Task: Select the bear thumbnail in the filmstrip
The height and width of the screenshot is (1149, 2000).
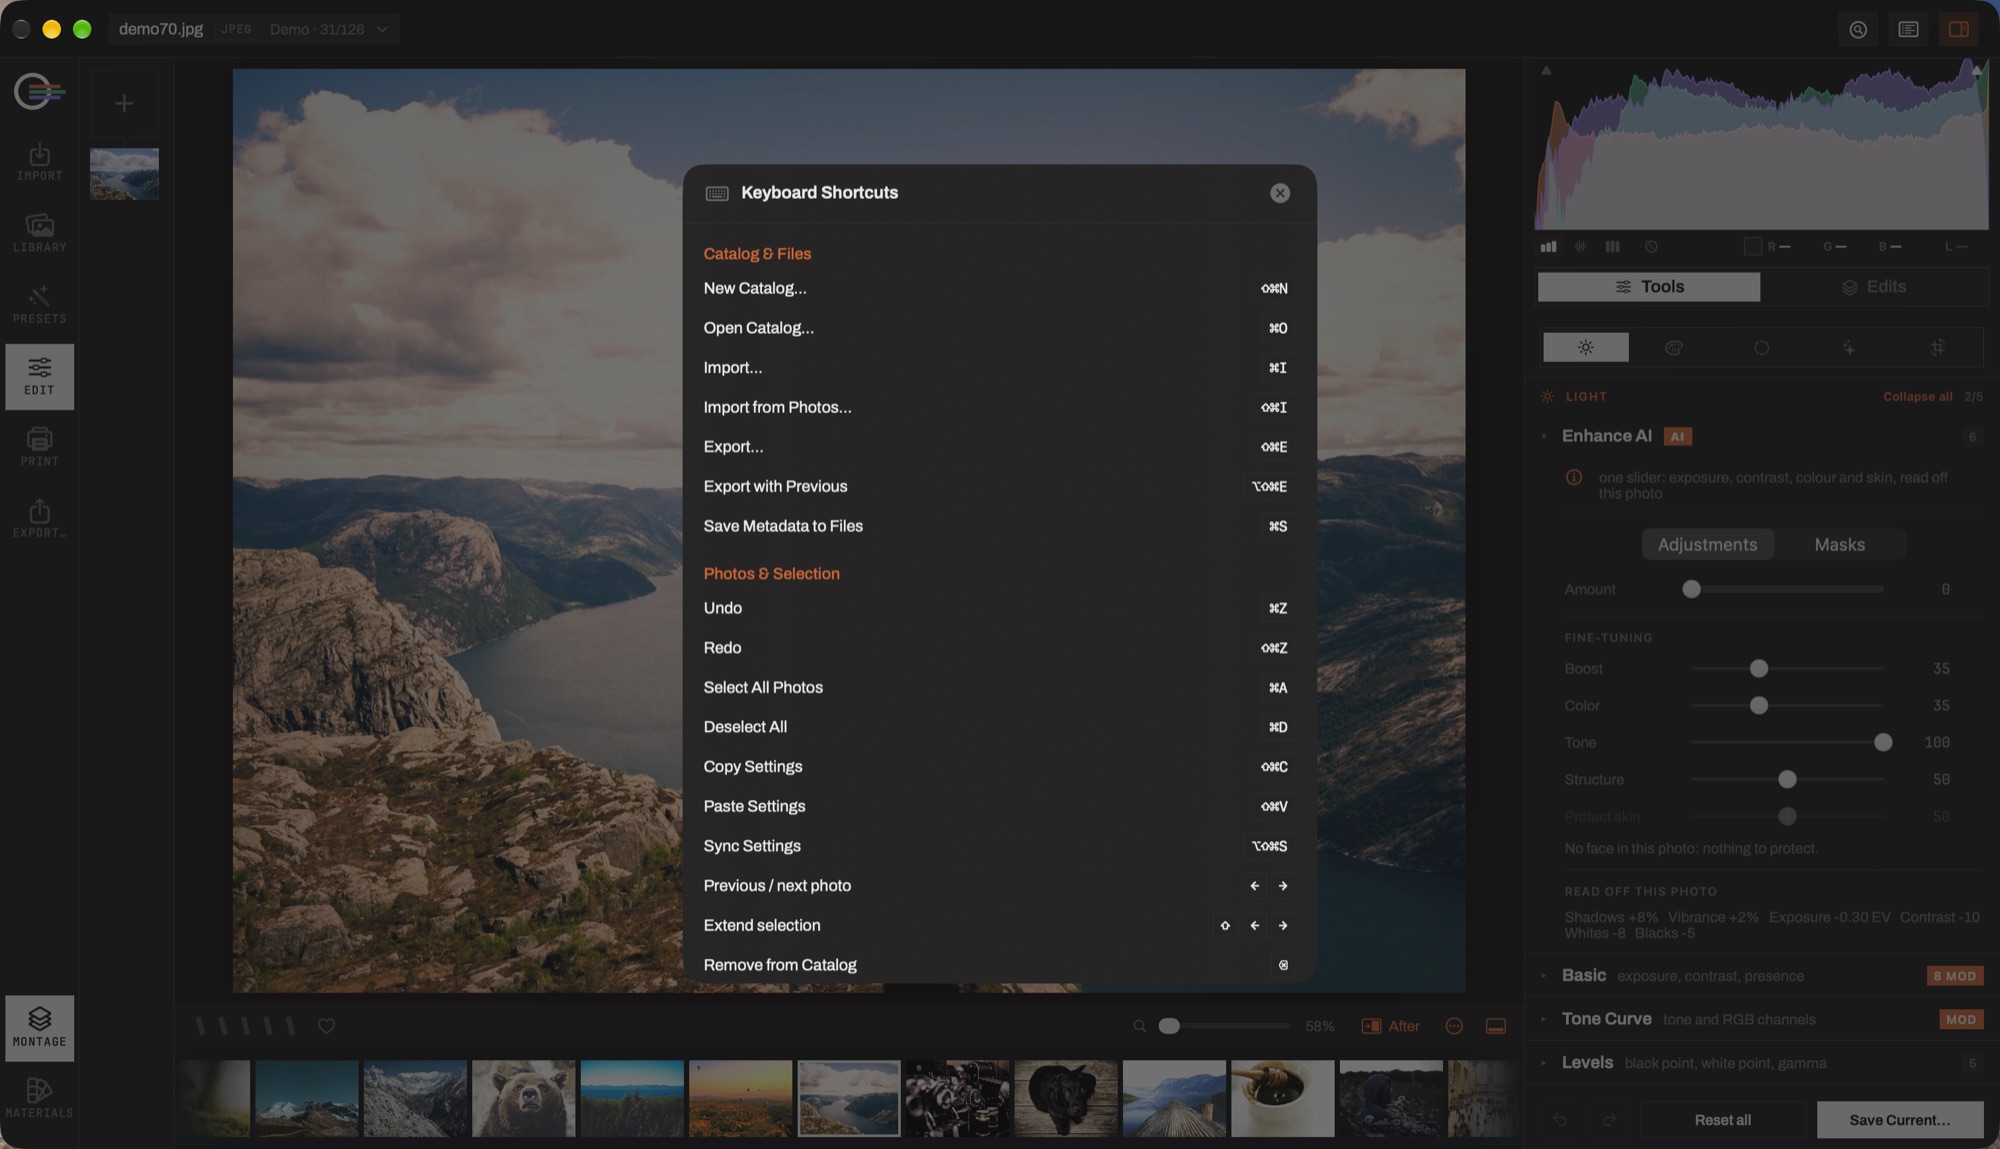Action: pos(523,1098)
